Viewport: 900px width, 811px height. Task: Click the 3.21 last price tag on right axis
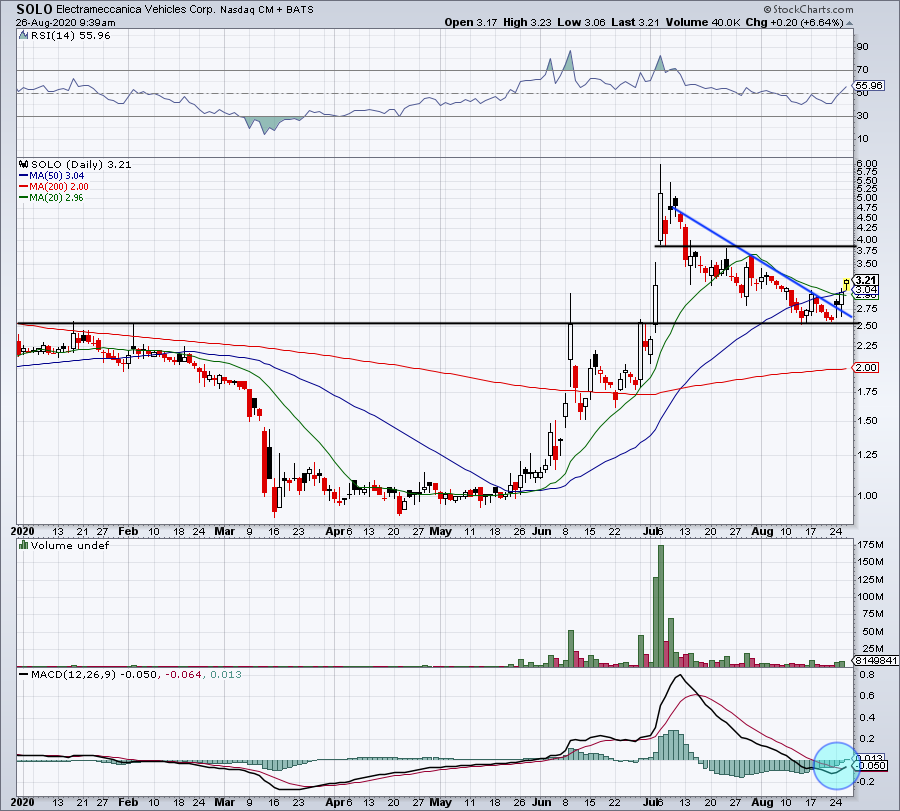pyautogui.click(x=866, y=280)
